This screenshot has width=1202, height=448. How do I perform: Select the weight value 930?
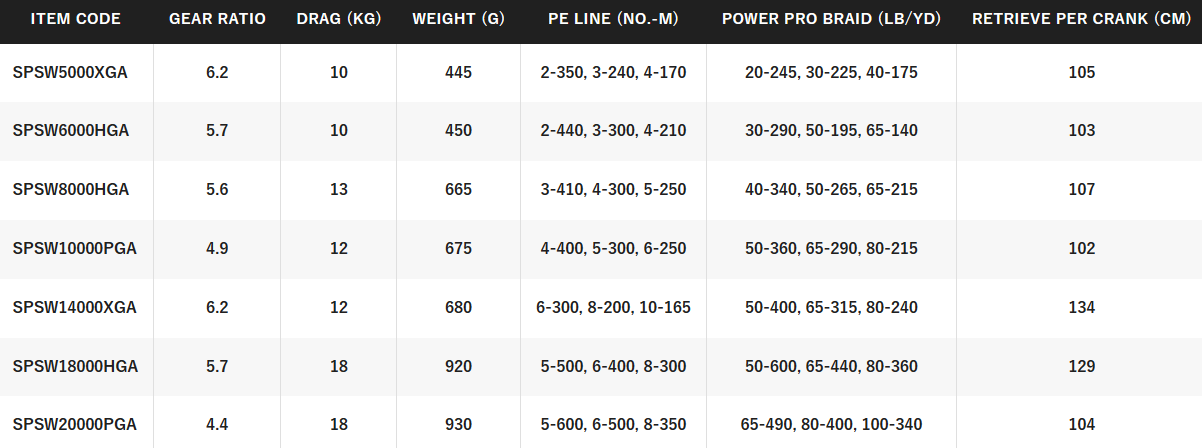tap(458, 425)
